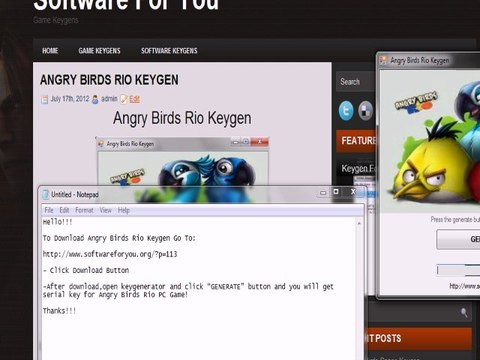Screen dimensions: 480x360
Task: Click the Edit link beside admin
Action: pos(134,99)
